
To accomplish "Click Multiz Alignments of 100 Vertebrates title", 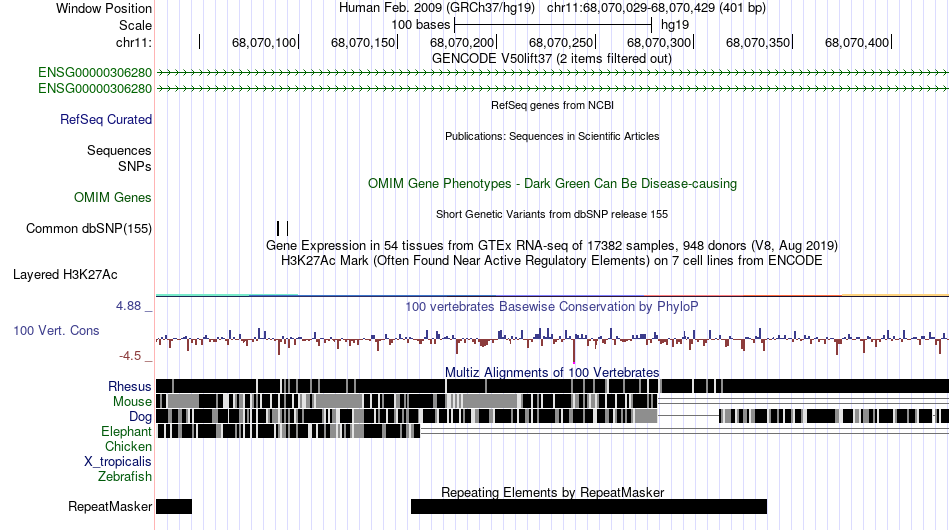I will point(552,373).
